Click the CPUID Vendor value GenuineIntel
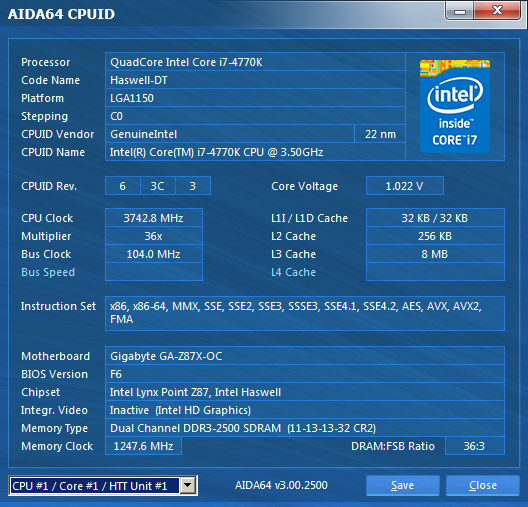 pyautogui.click(x=230, y=134)
